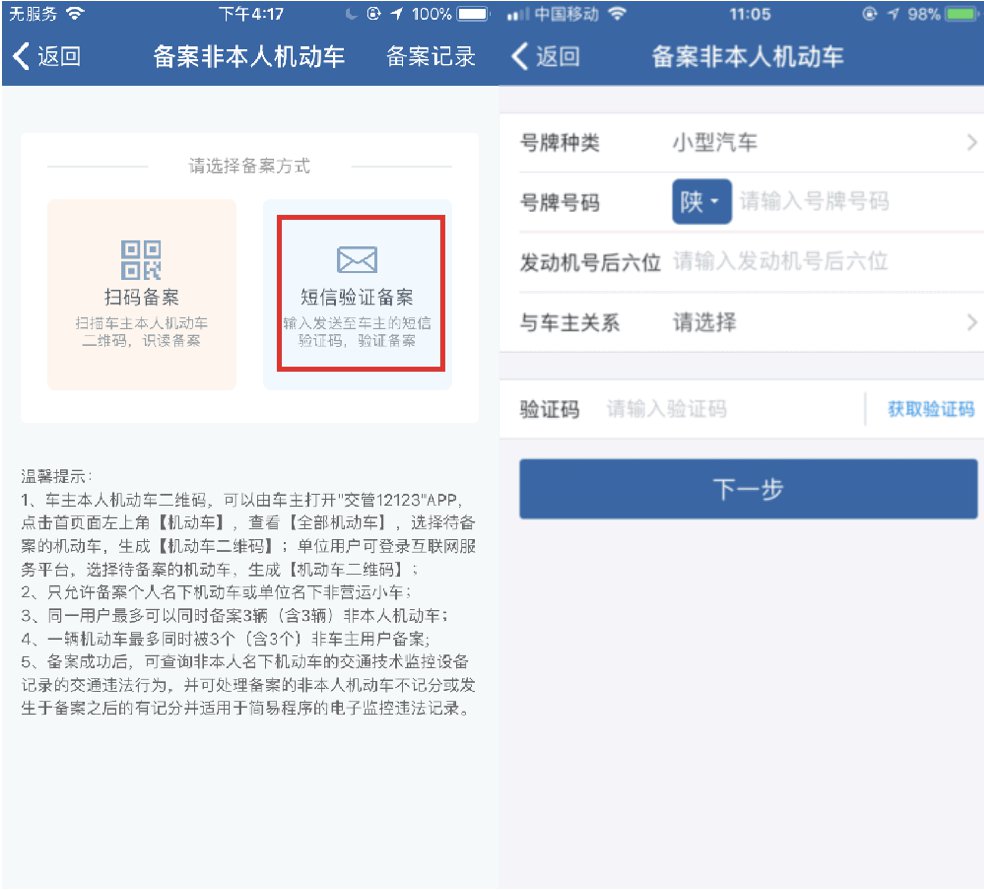
Task: Tap the QR code scan icon
Action: coord(141,259)
